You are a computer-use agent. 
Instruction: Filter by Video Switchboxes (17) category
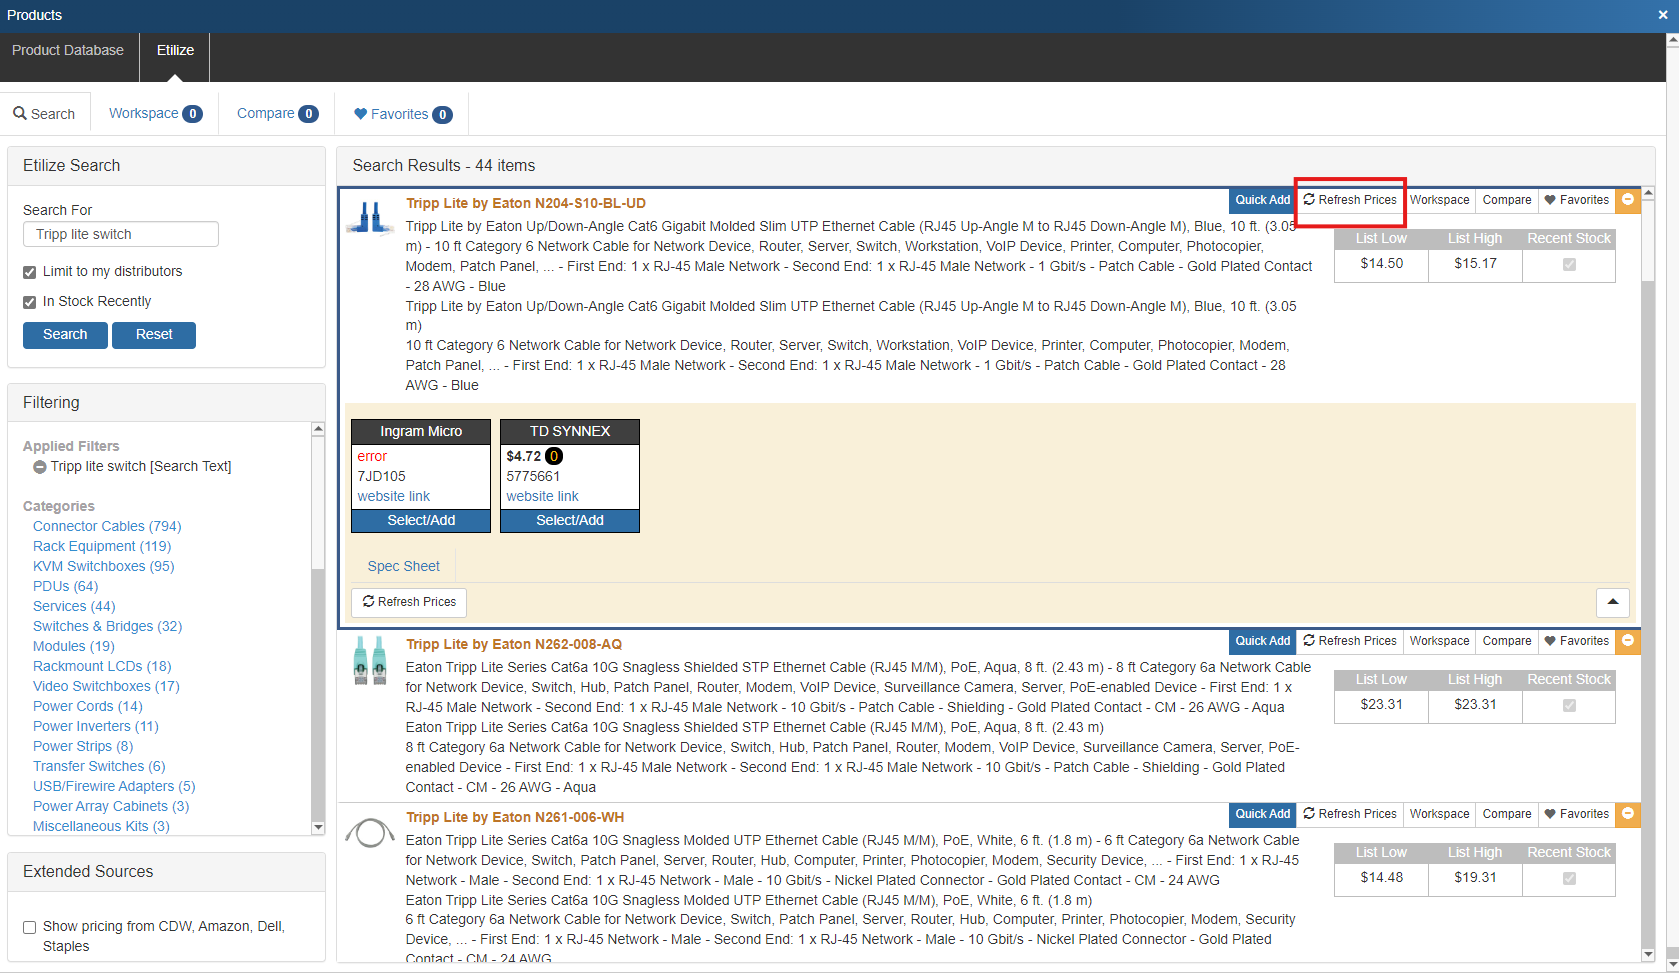click(106, 687)
